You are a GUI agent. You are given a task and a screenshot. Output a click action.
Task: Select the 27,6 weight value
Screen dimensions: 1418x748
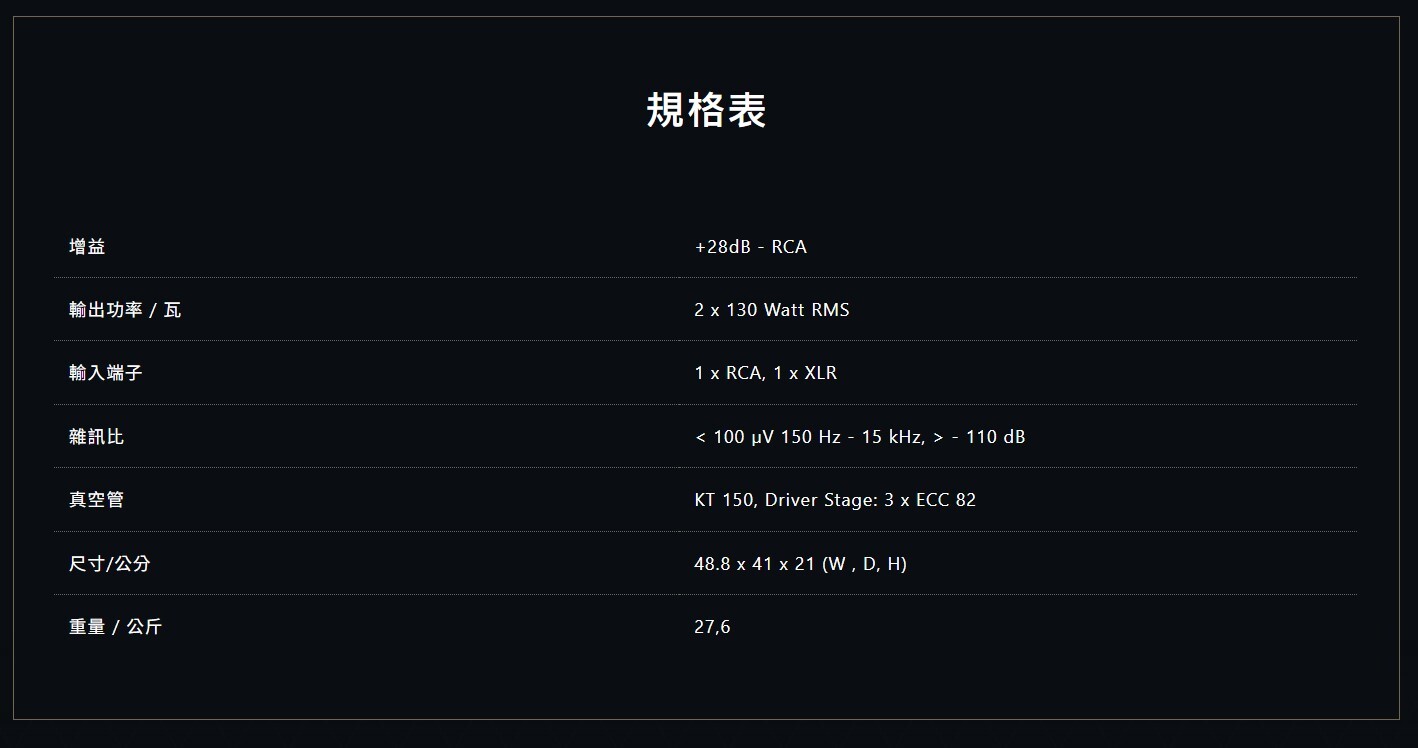(x=712, y=627)
